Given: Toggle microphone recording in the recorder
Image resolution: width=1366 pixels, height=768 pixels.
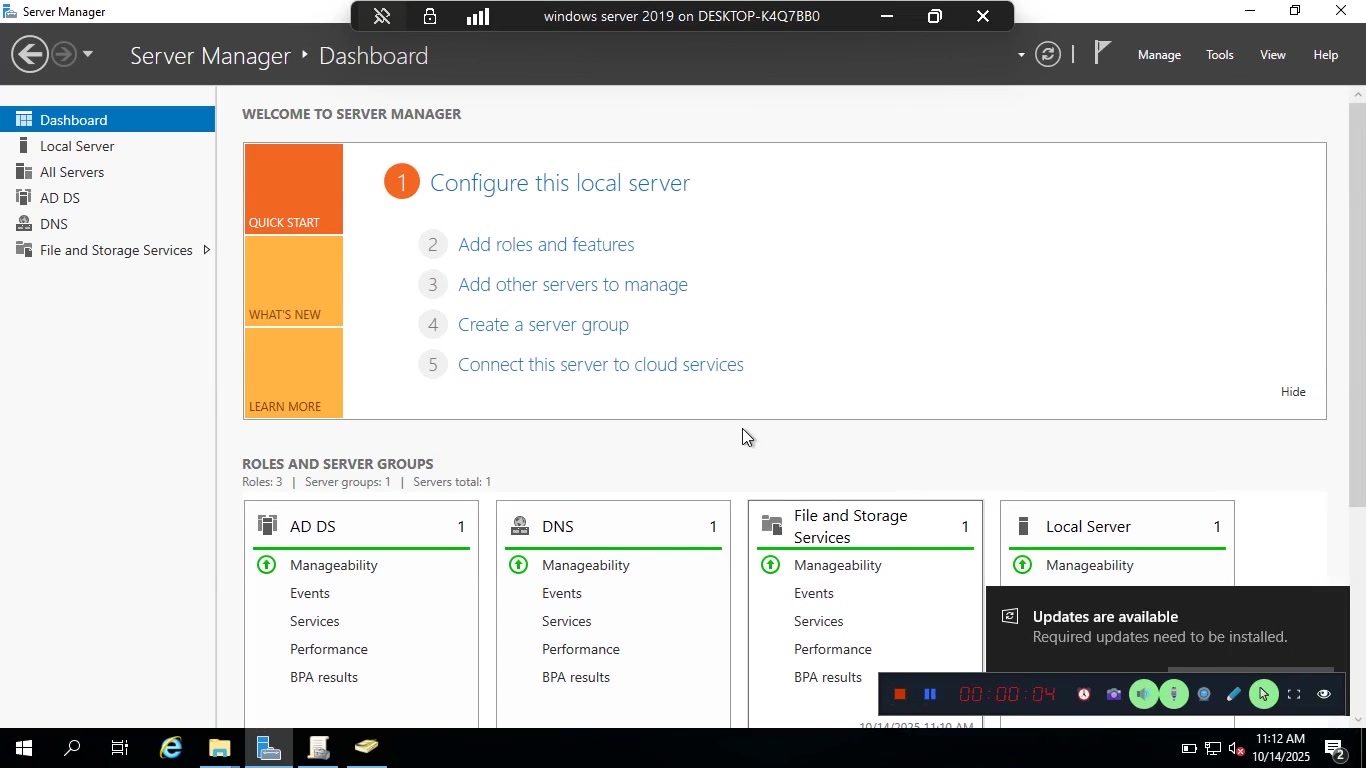Looking at the screenshot, I should coord(1174,694).
